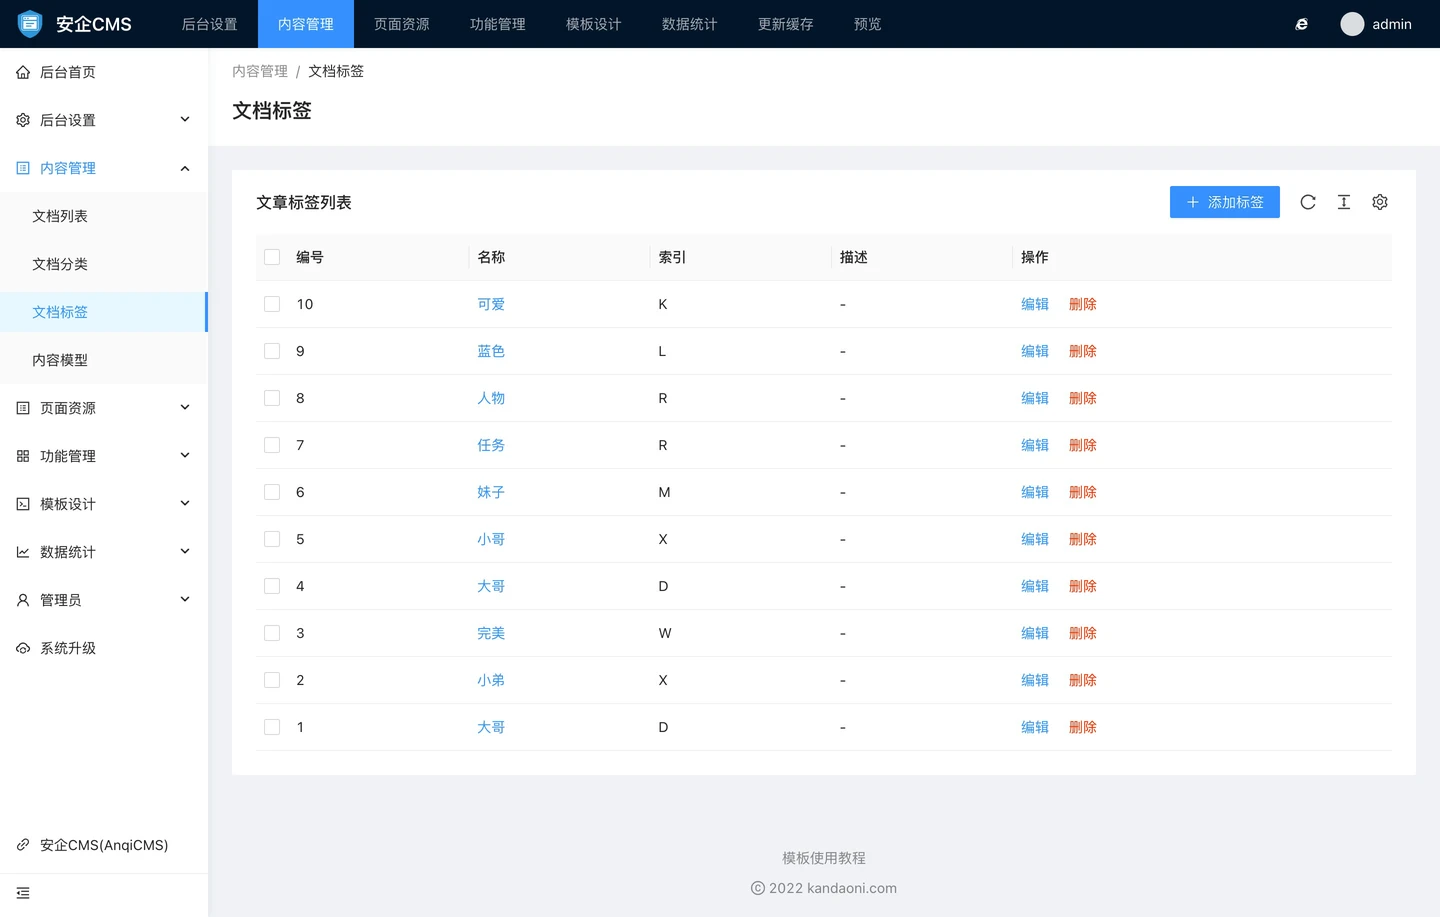Select the checkbox for tag row 6
Screen dimensions: 1440x917
tap(272, 492)
